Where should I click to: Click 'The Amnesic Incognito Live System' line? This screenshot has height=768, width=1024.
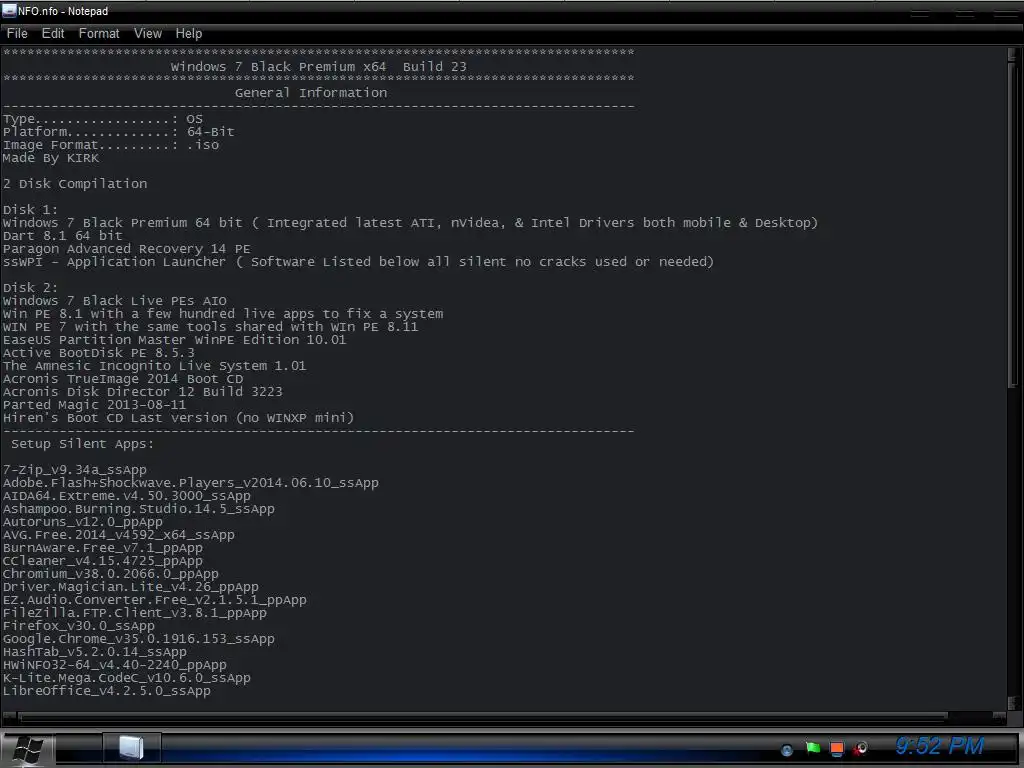(154, 366)
